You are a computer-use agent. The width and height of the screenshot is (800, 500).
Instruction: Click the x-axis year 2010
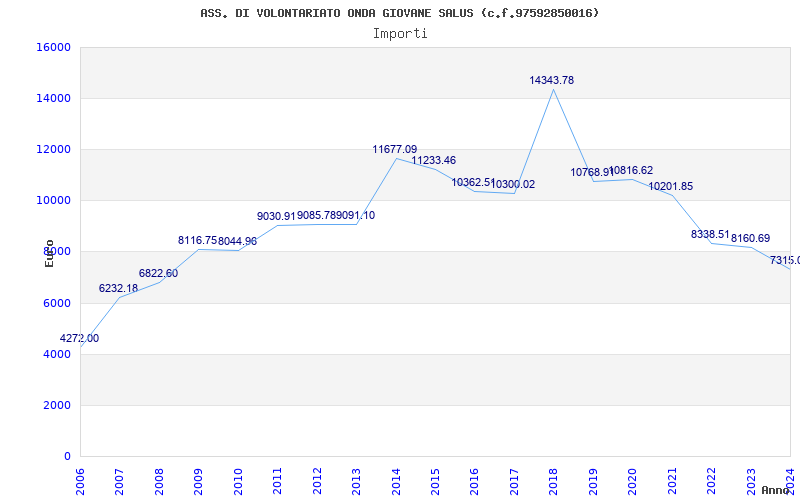tap(238, 481)
